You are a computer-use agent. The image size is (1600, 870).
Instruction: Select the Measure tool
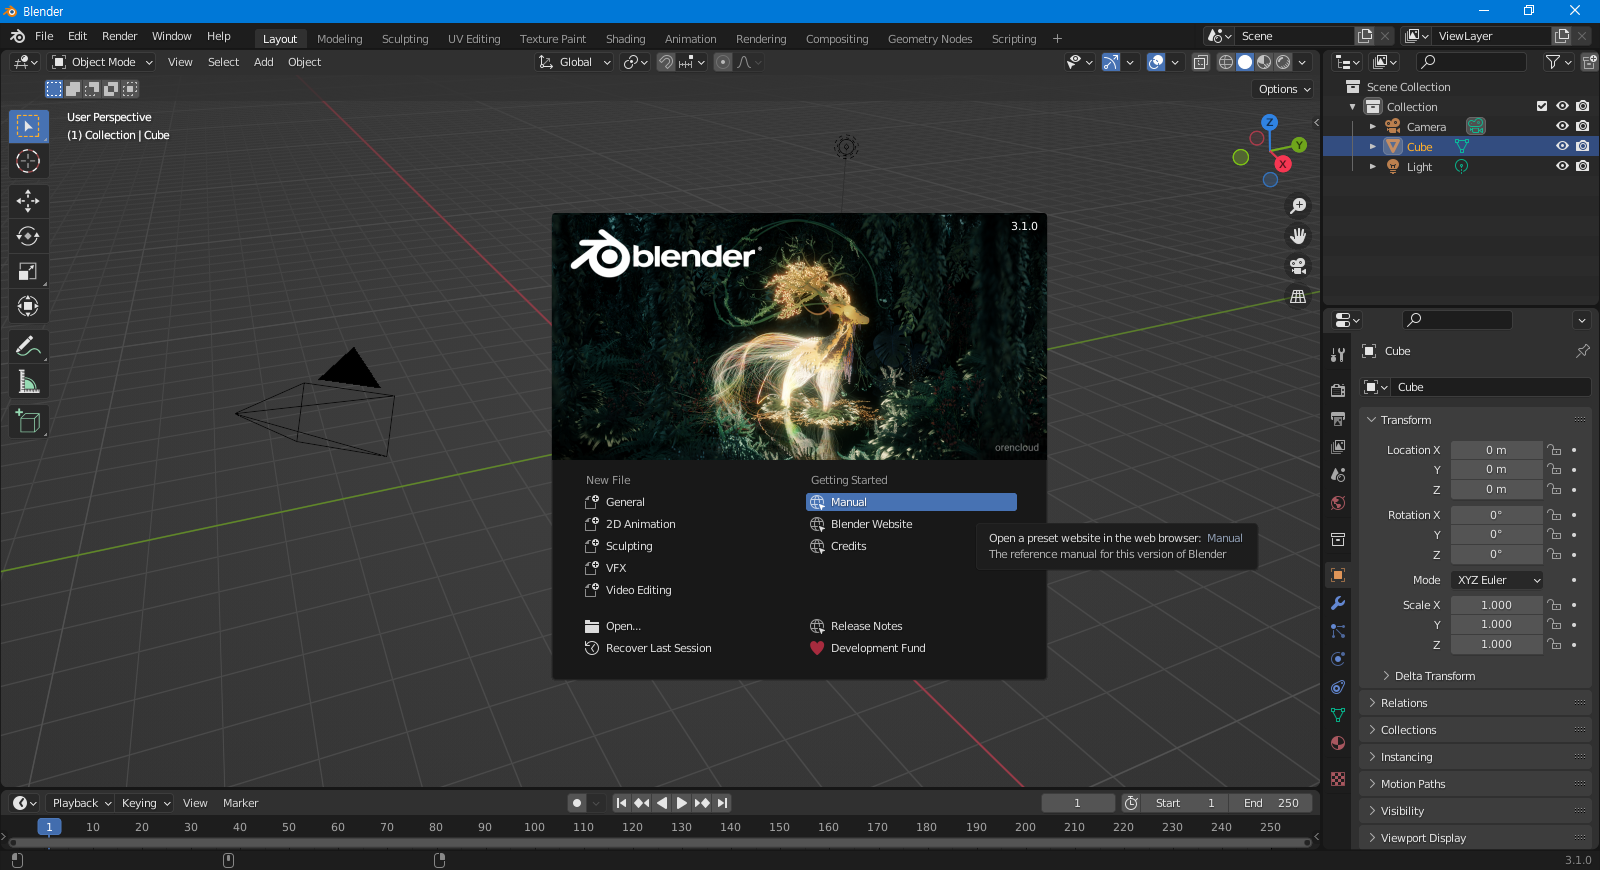coord(28,382)
